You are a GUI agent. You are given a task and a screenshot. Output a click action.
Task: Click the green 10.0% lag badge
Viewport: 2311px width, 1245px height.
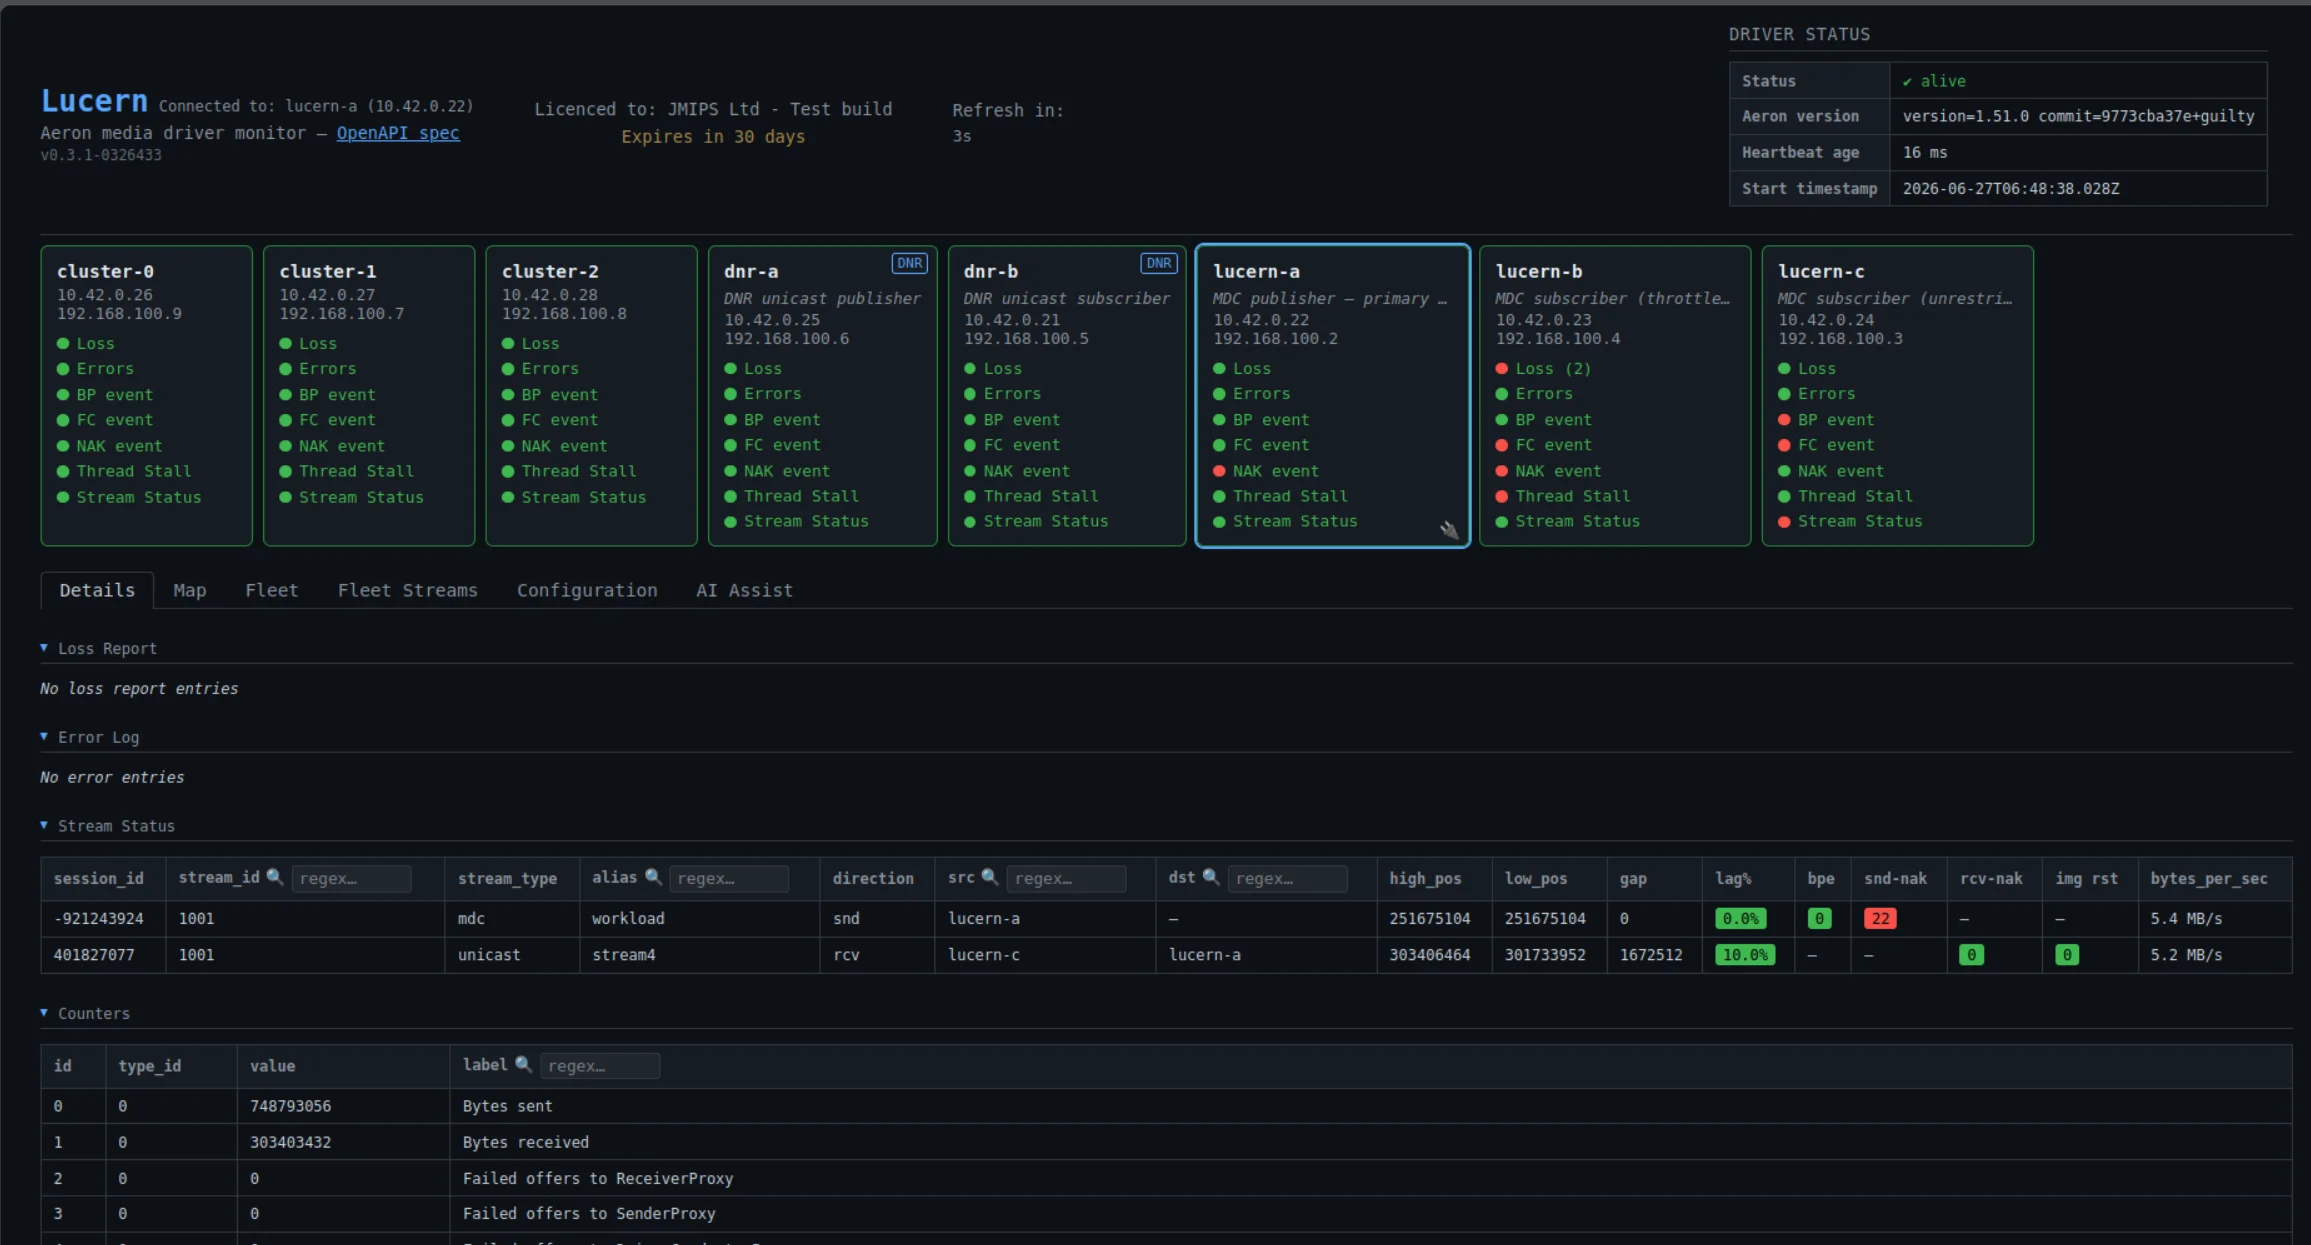pos(1745,955)
